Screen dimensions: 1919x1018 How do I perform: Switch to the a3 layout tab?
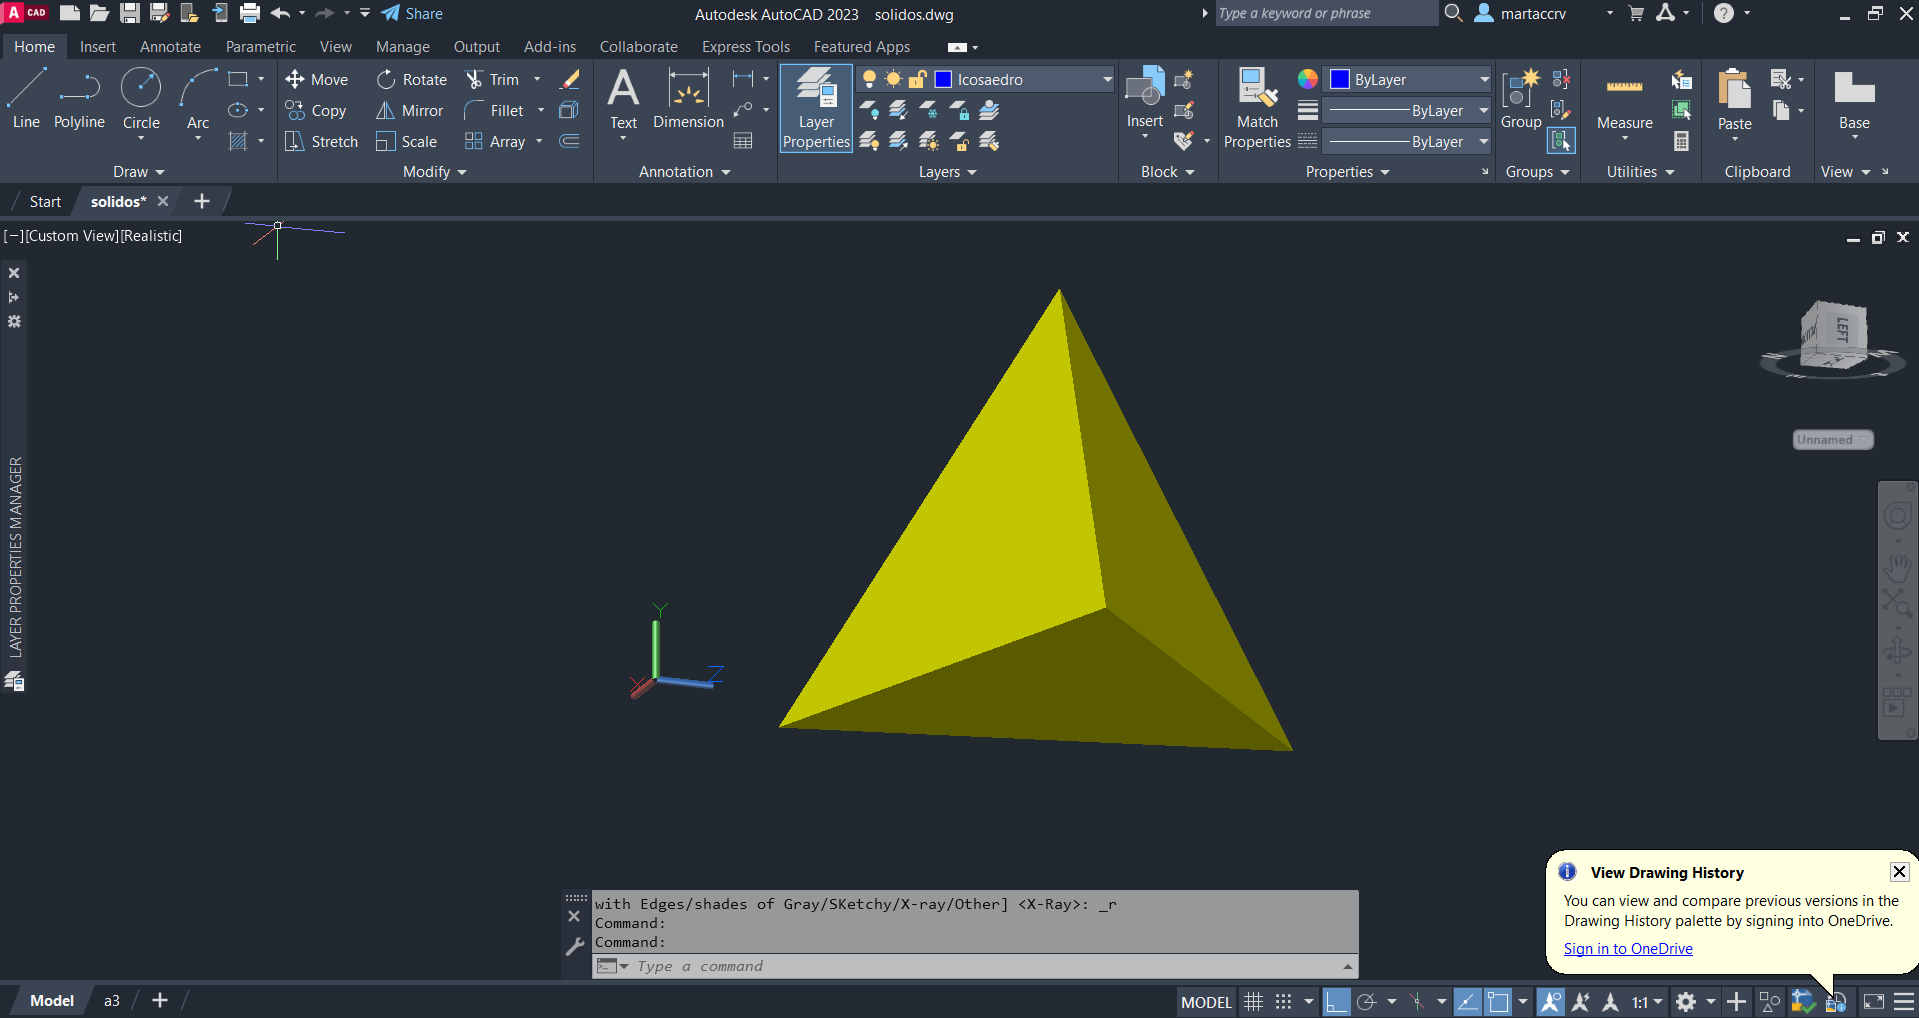pyautogui.click(x=112, y=1001)
